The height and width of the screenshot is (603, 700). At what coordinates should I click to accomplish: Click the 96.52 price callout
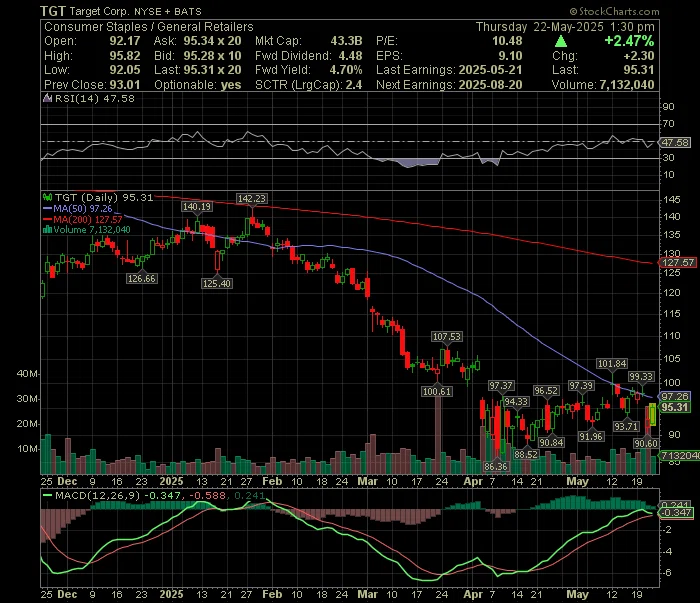click(x=546, y=391)
